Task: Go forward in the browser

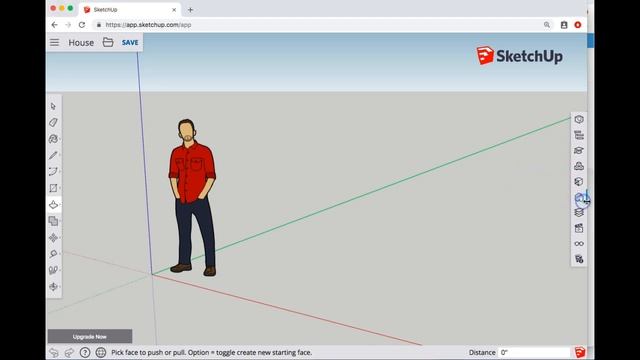Action: coord(68,25)
